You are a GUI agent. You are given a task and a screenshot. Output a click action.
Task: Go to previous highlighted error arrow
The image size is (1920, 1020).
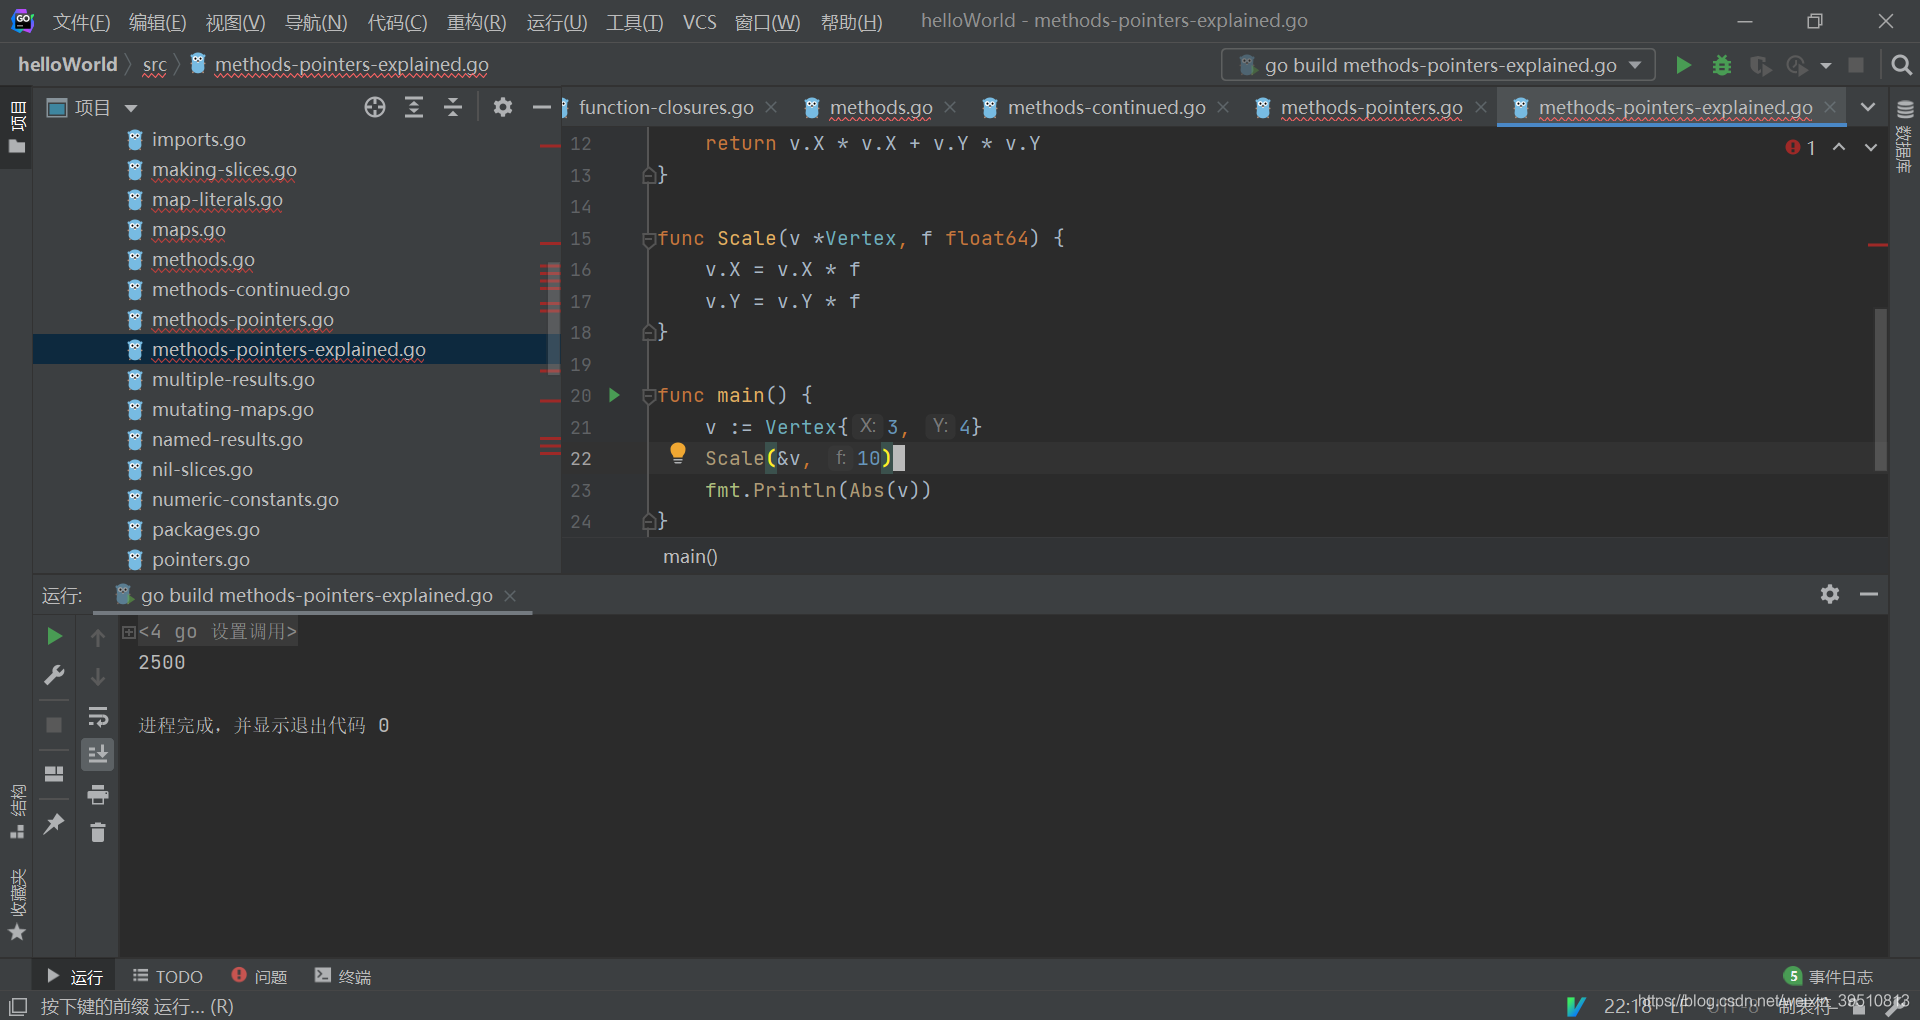coord(1839,147)
